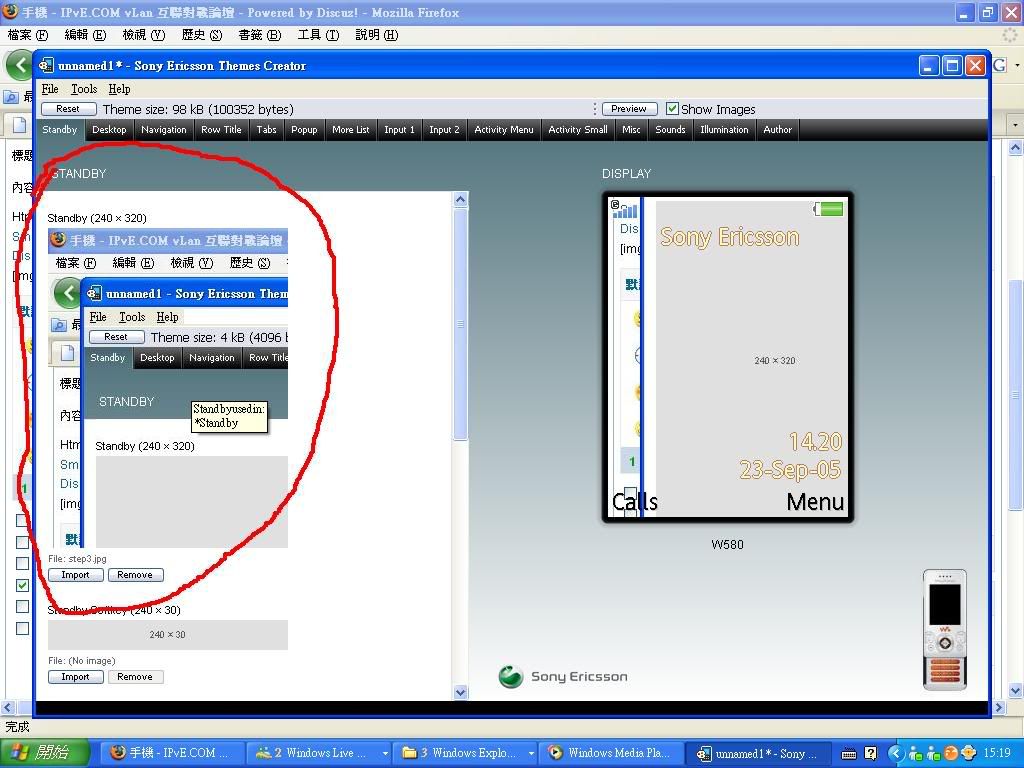The height and width of the screenshot is (768, 1024).
Task: Click the W580 Walkman phone thumbnail
Action: (944, 630)
